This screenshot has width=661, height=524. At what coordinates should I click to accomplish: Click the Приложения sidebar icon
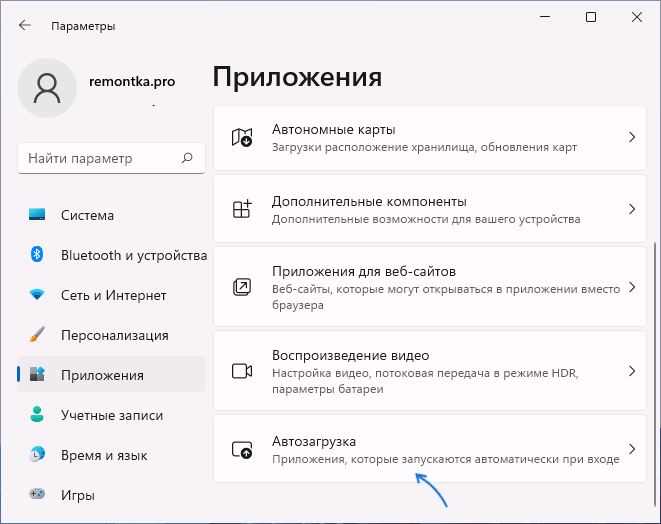[x=37, y=374]
